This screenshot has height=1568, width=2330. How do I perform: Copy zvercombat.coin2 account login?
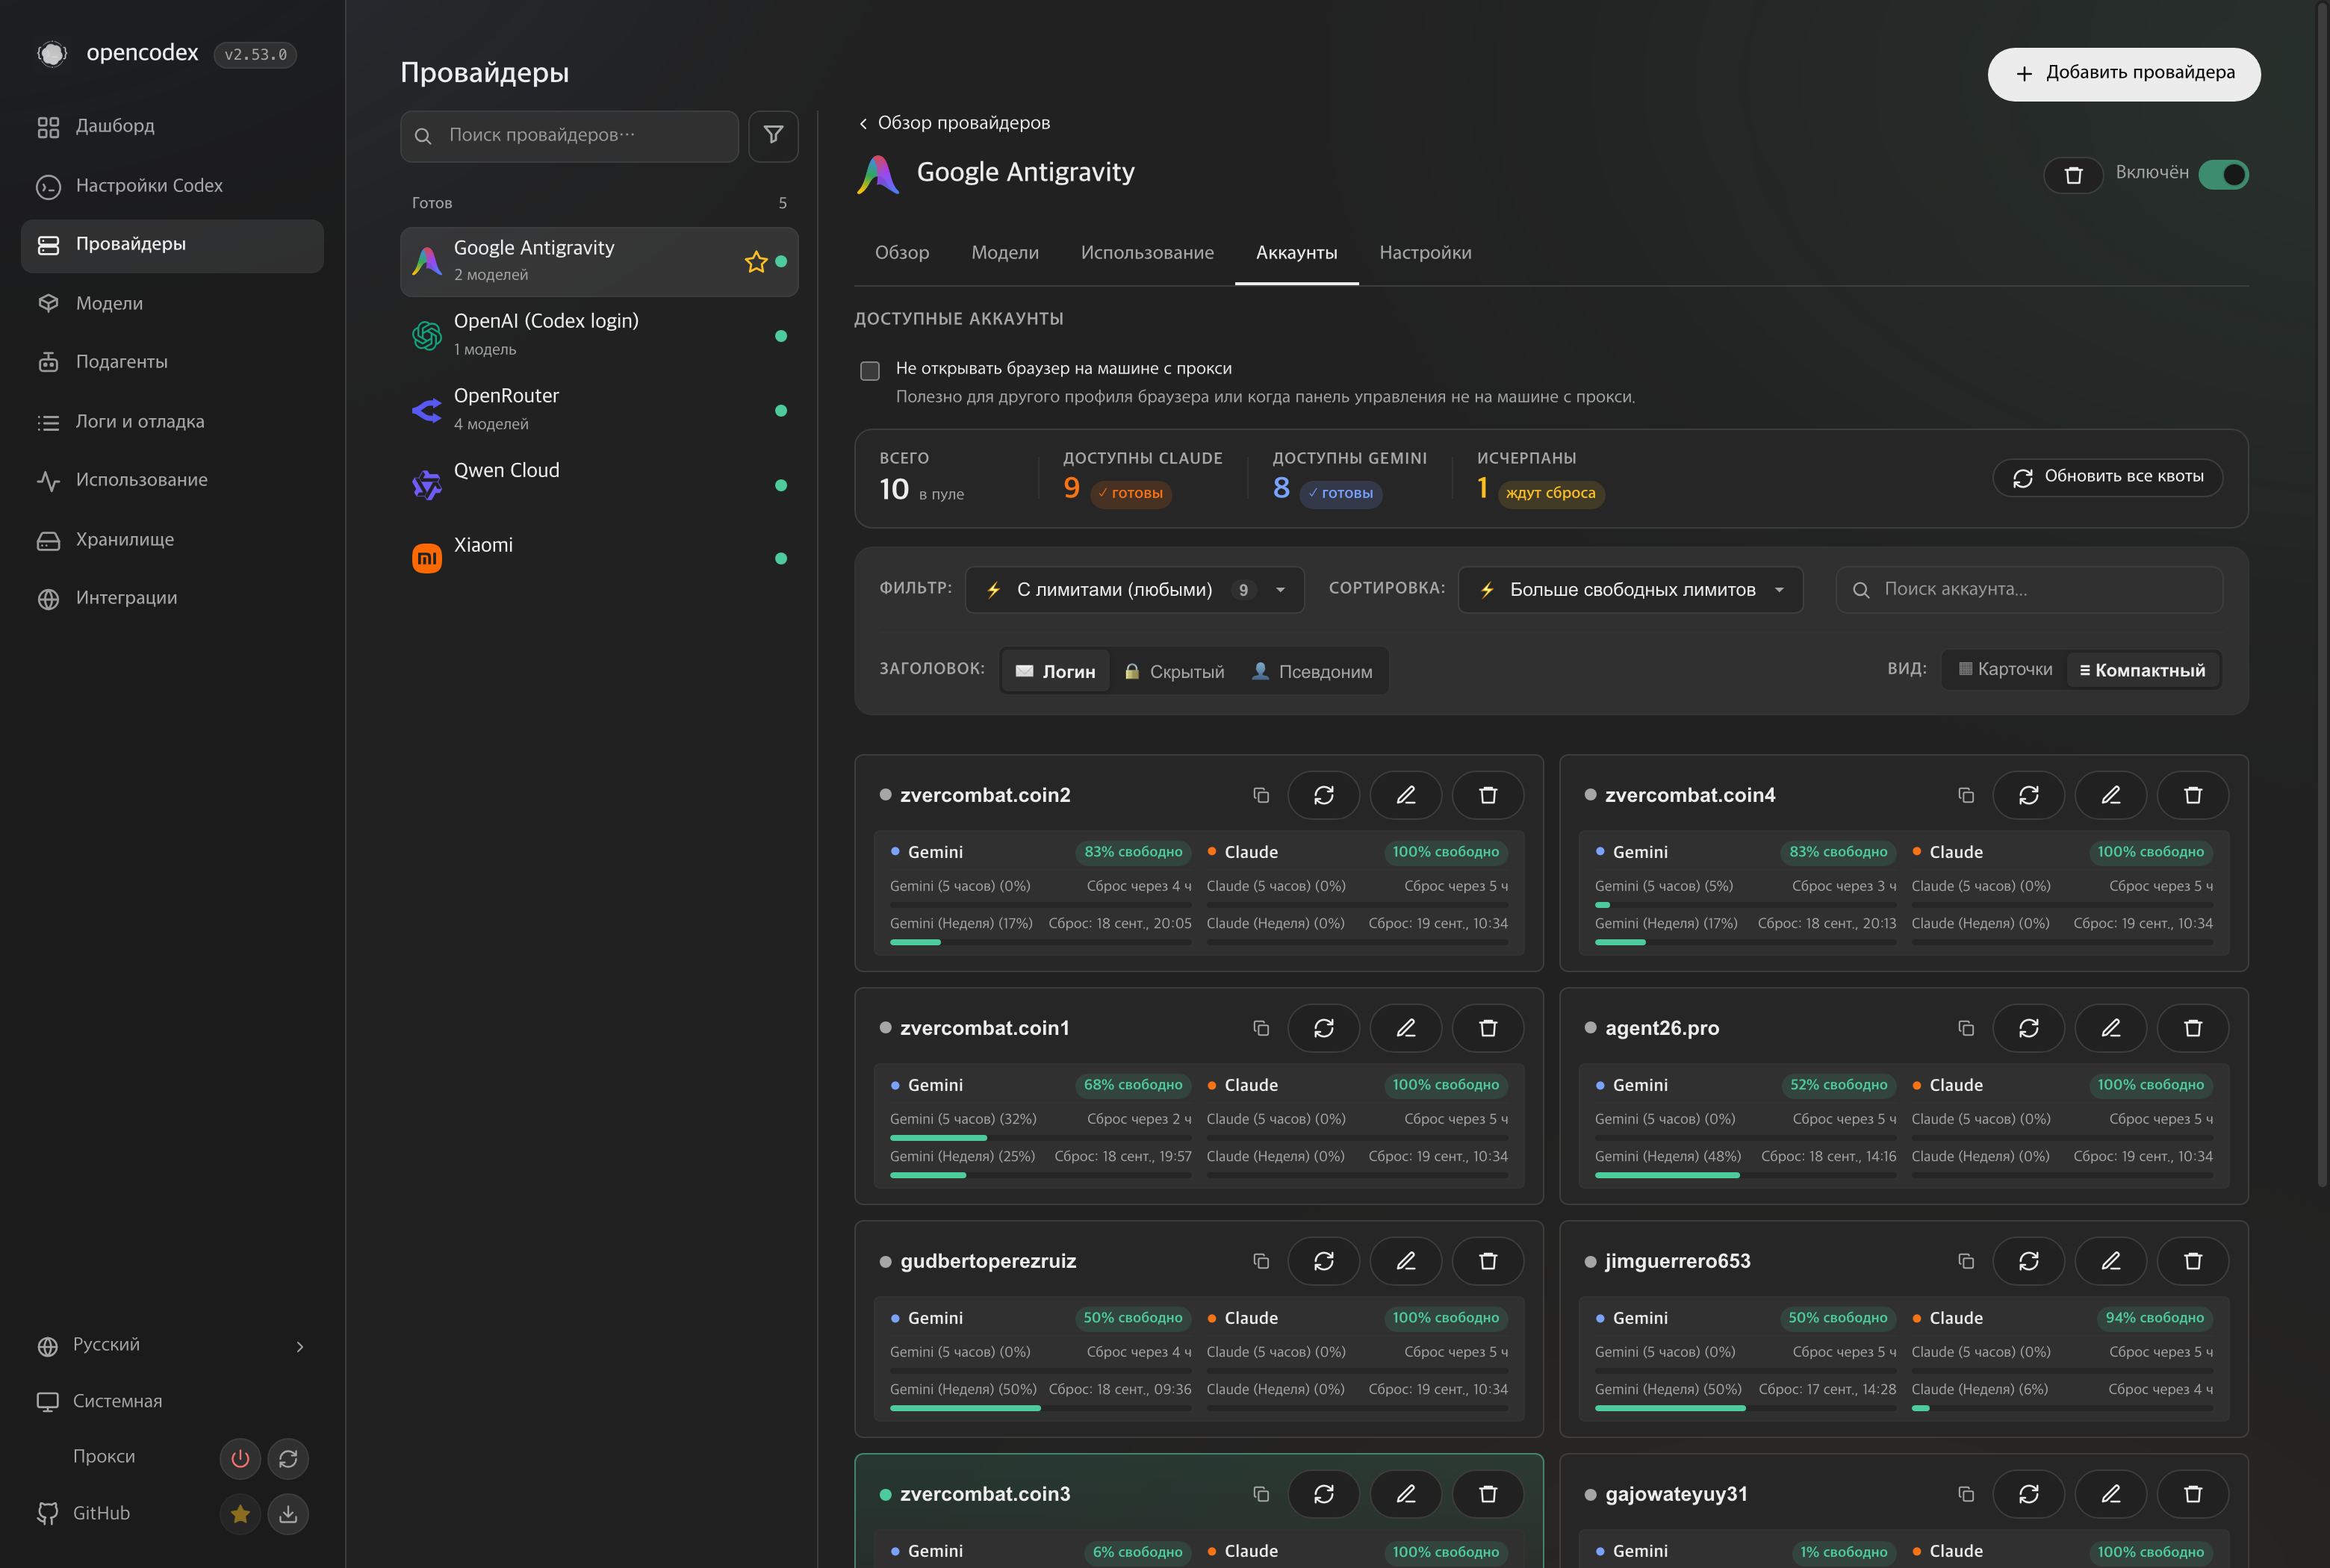click(x=1261, y=795)
